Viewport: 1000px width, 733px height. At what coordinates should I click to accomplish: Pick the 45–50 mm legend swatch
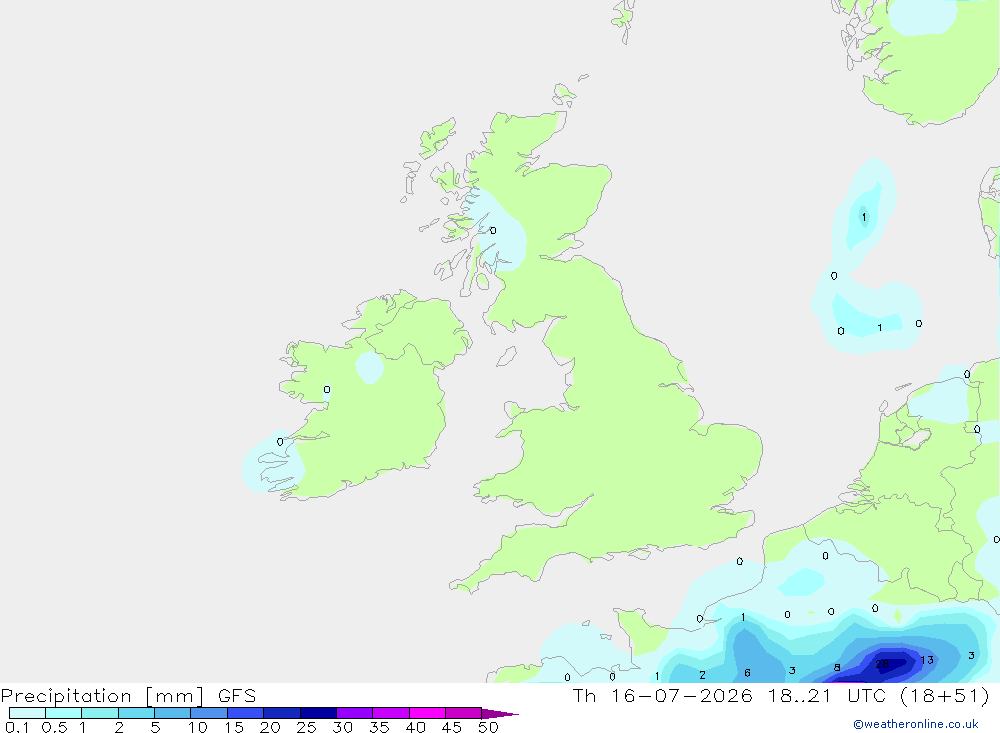(x=464, y=713)
